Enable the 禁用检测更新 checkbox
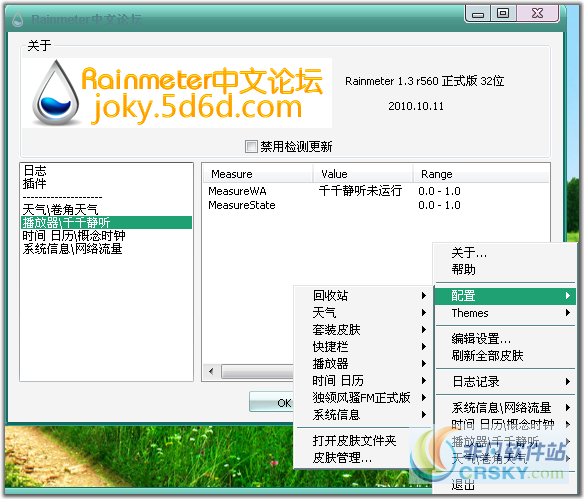 (x=251, y=146)
